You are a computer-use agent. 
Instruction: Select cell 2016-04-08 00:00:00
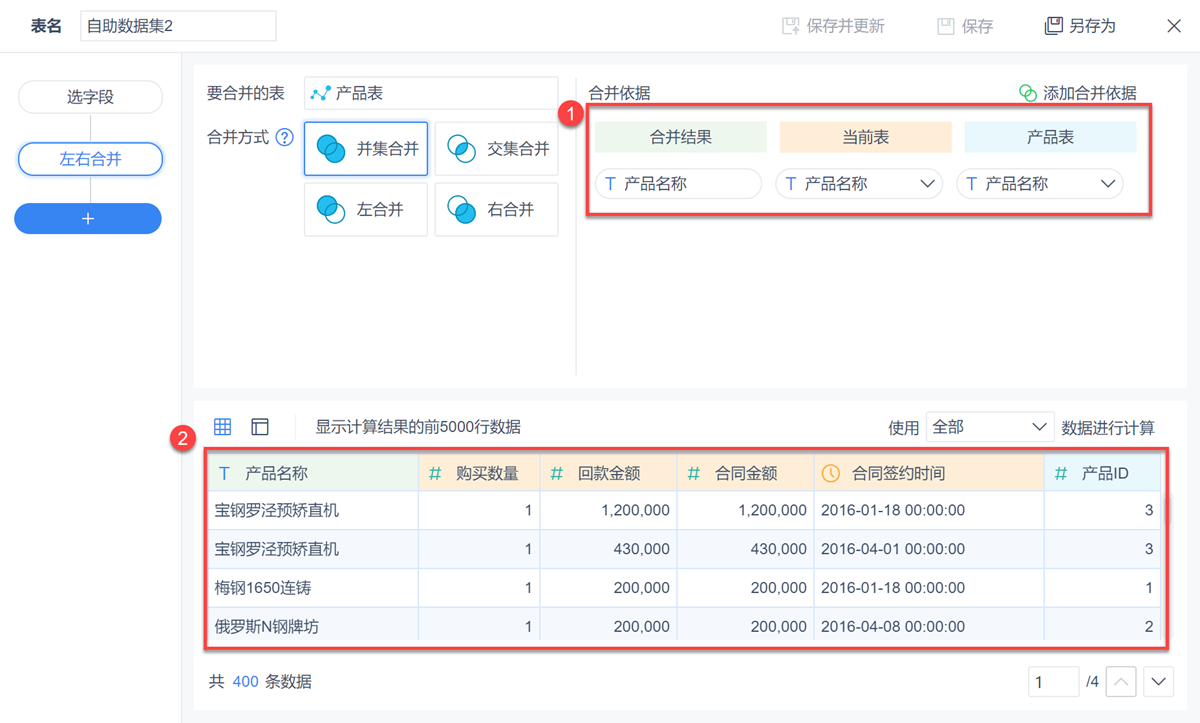pos(929,627)
